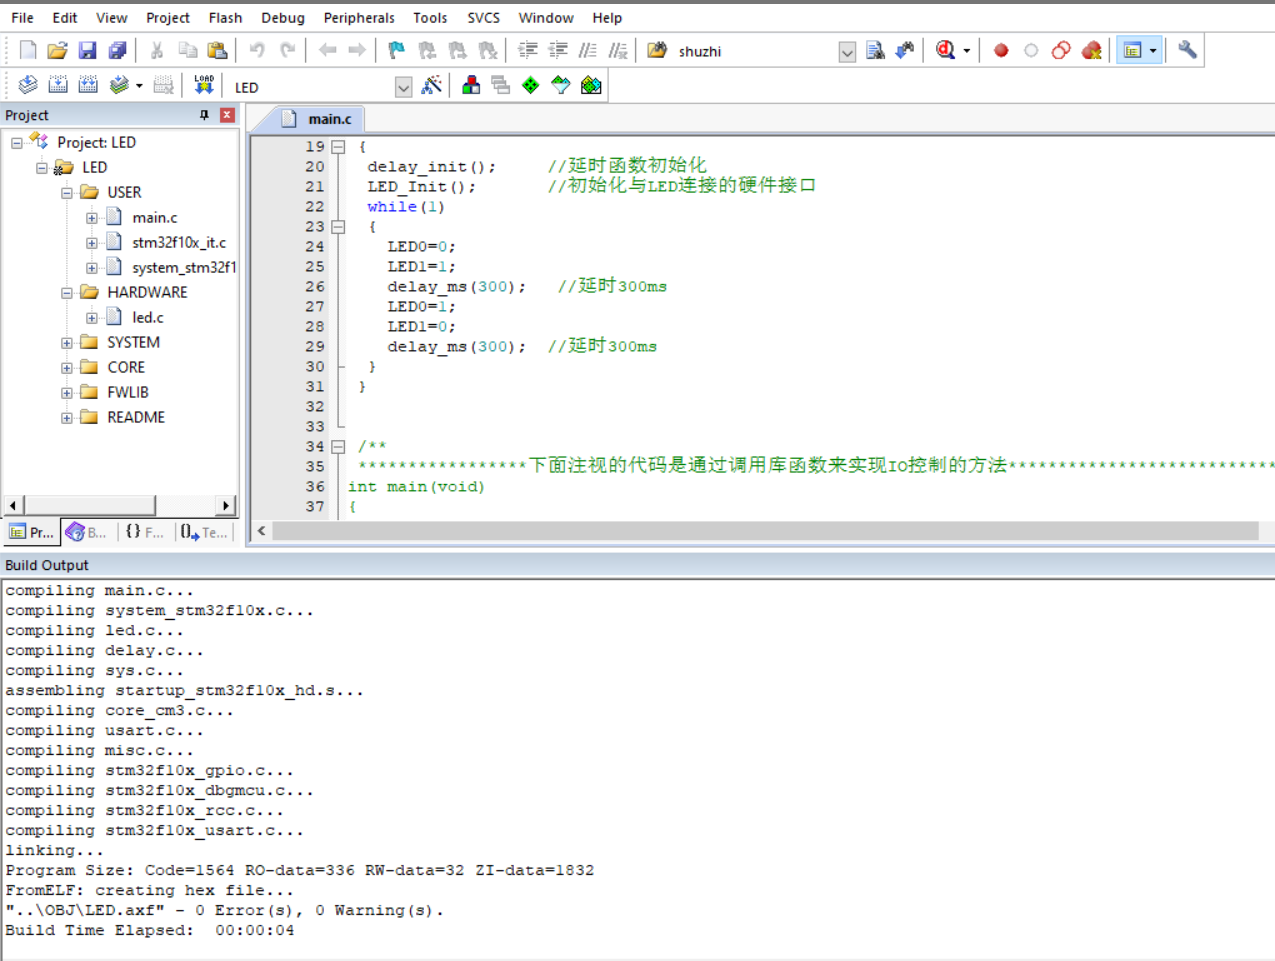Switch to the Functions tab
This screenshot has height=961, width=1275.
[145, 532]
